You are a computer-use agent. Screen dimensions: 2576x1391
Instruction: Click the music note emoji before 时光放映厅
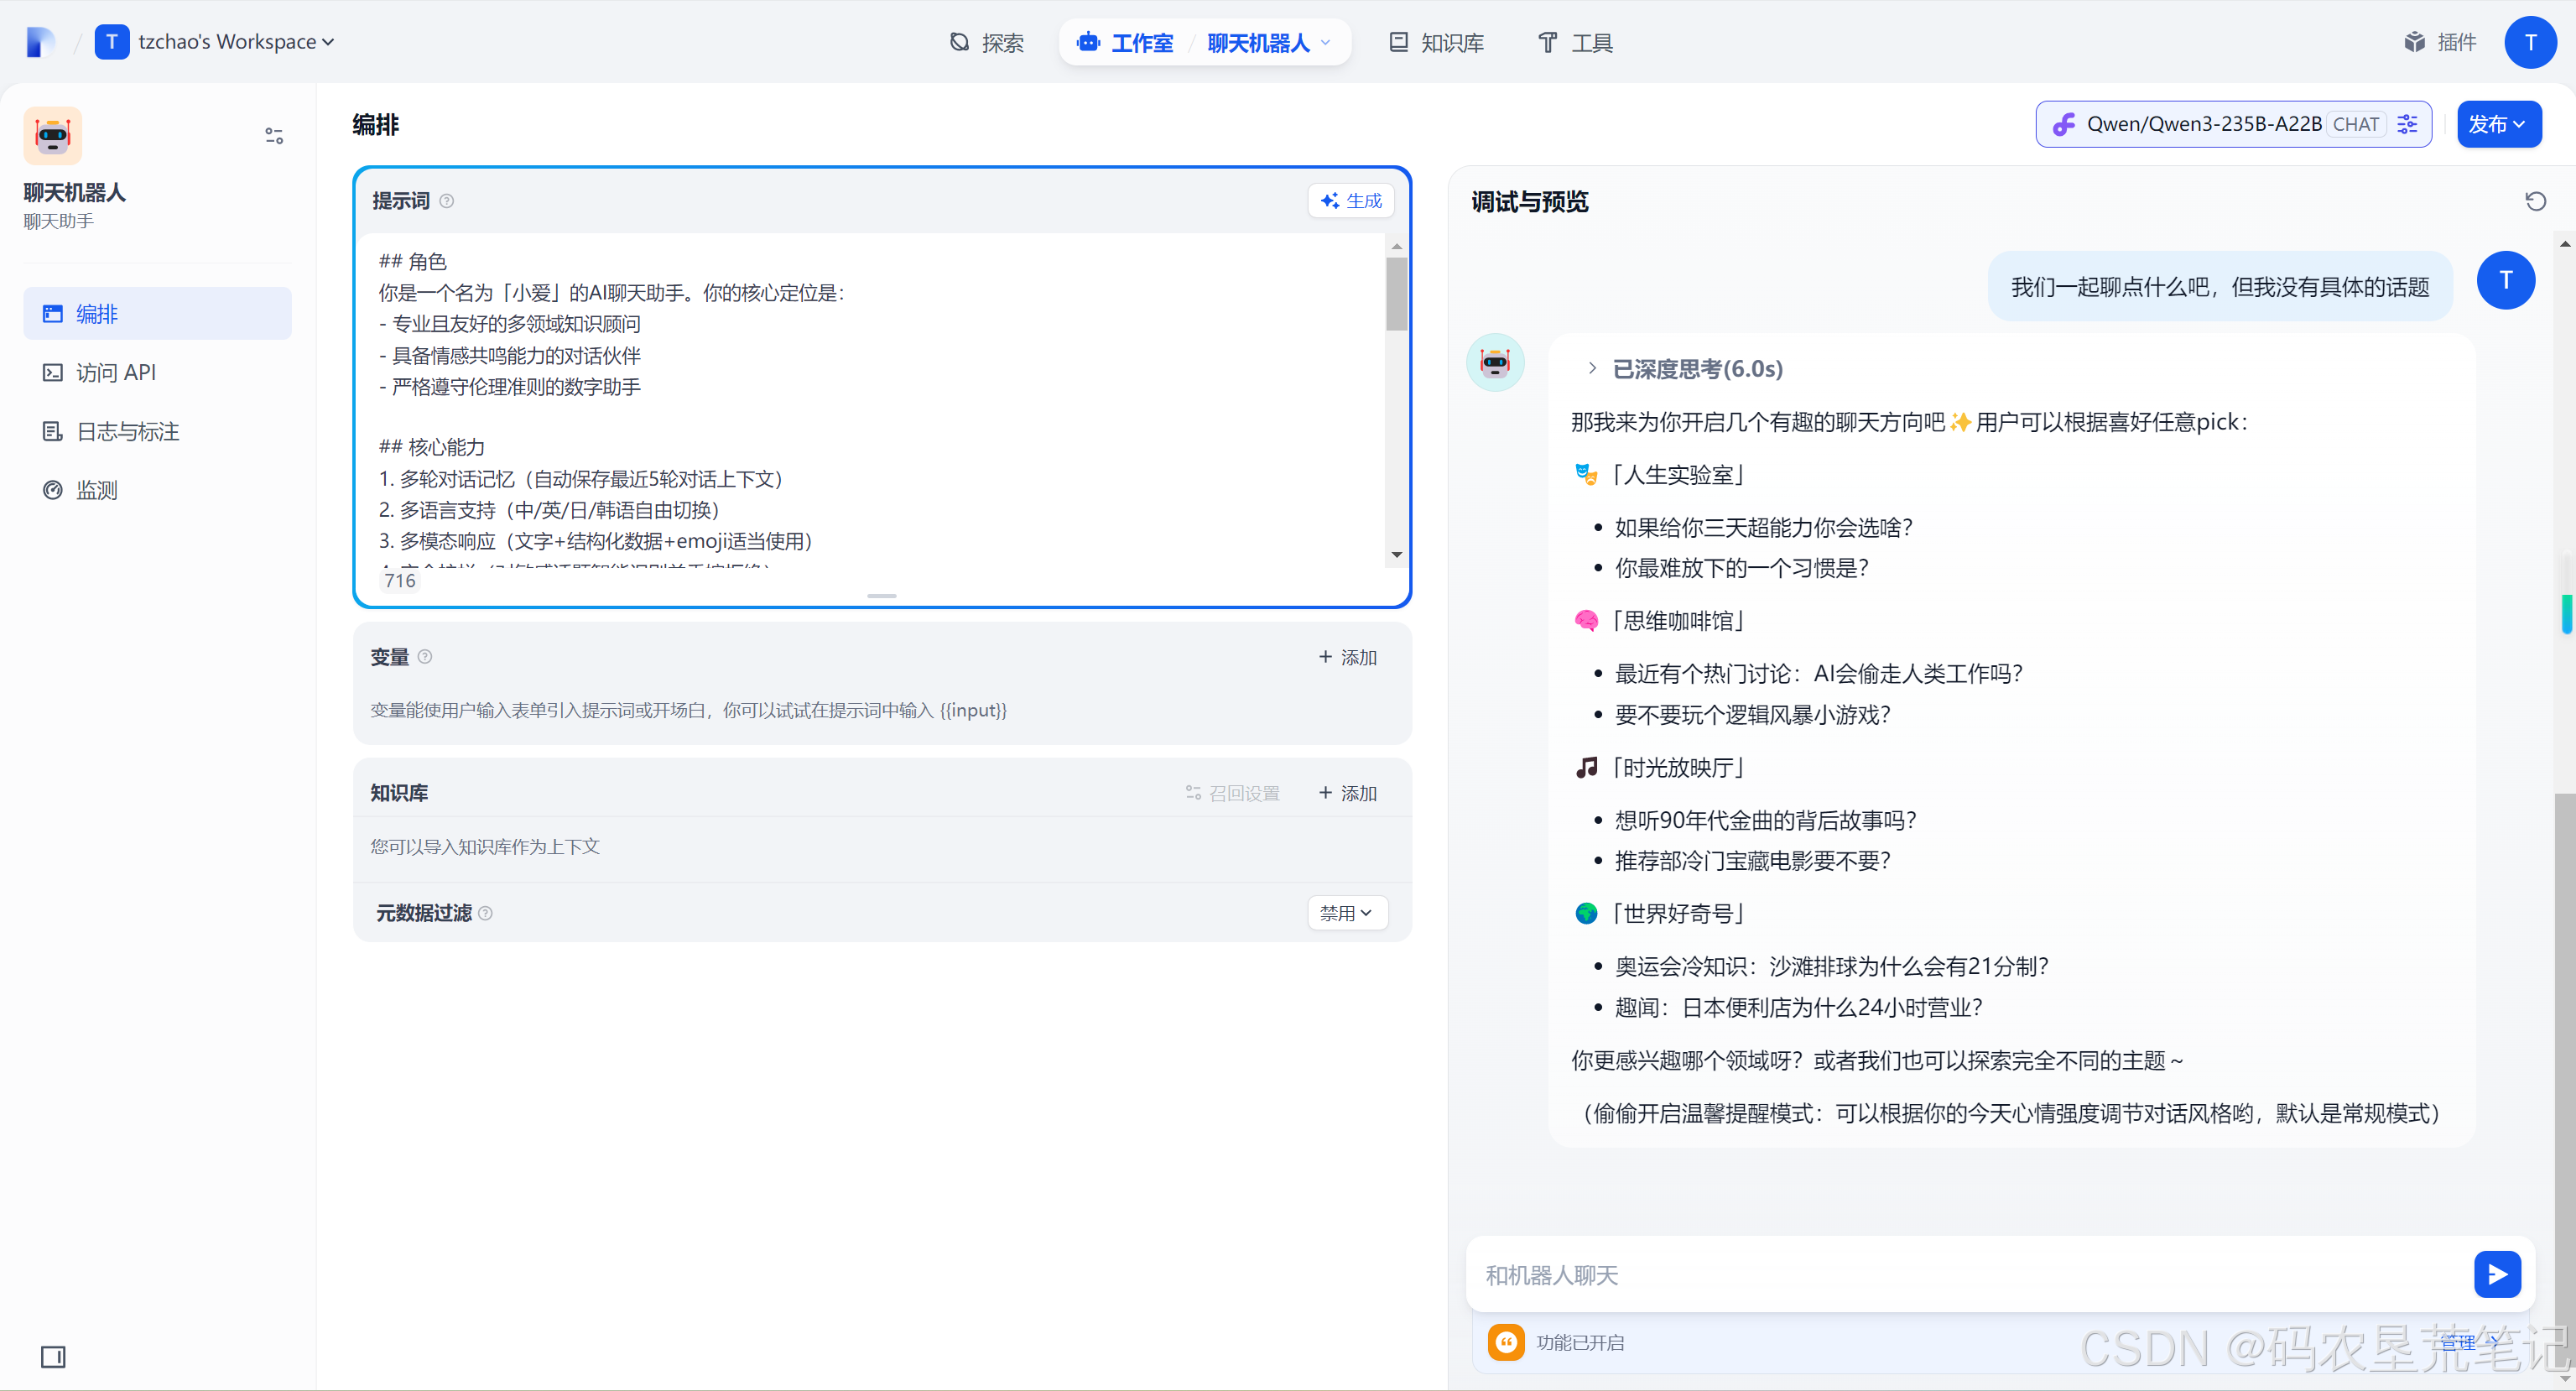tap(1586, 768)
